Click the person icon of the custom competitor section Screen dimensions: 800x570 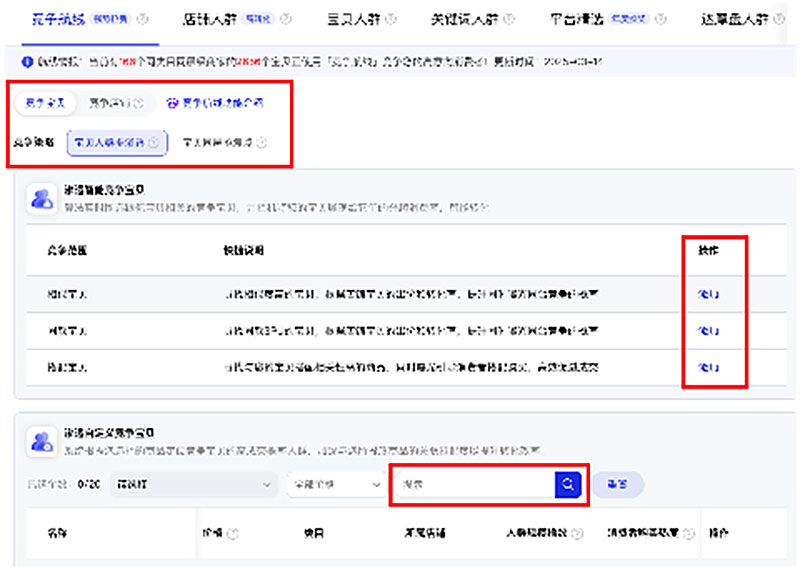tap(42, 442)
